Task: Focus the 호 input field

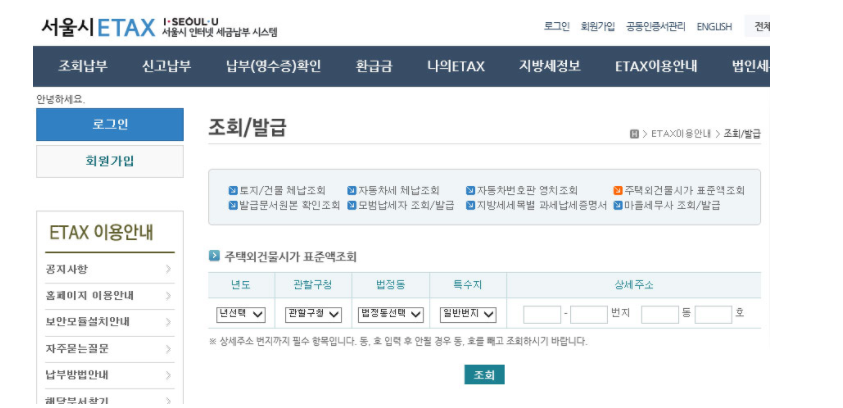Action: pos(713,314)
